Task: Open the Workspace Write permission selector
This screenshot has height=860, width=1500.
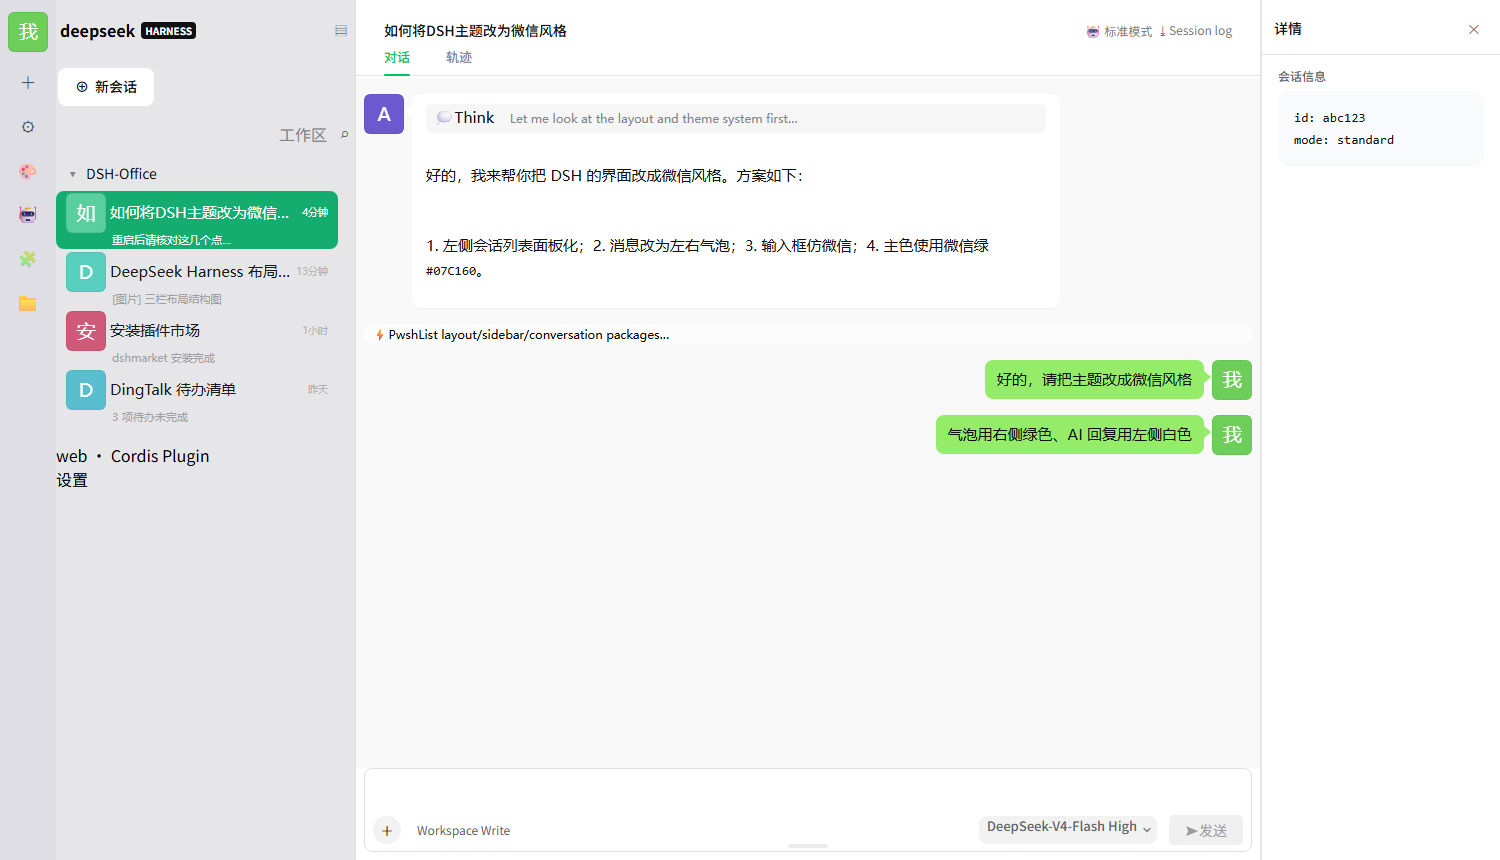Action: pyautogui.click(x=463, y=831)
